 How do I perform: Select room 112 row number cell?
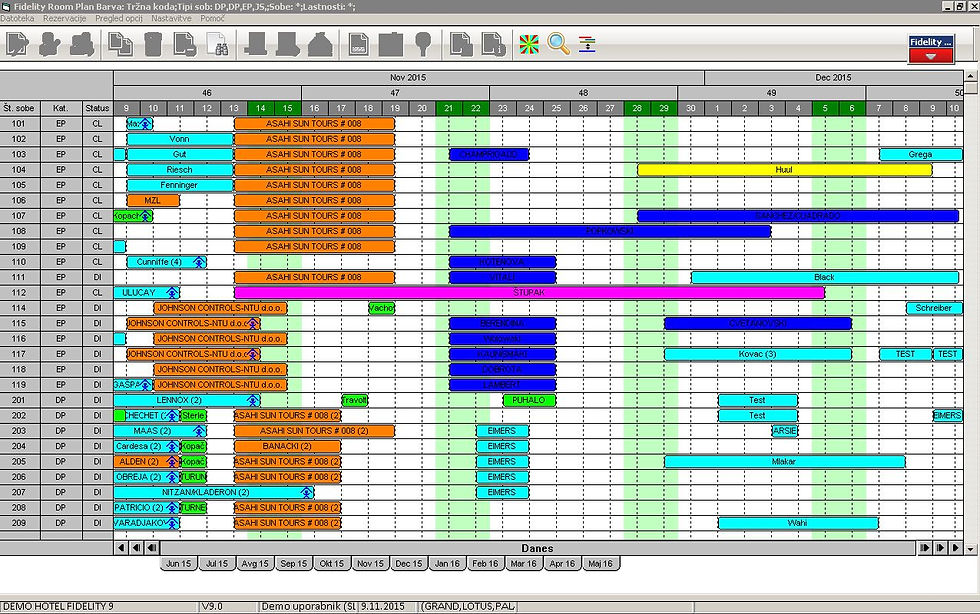[x=20, y=293]
